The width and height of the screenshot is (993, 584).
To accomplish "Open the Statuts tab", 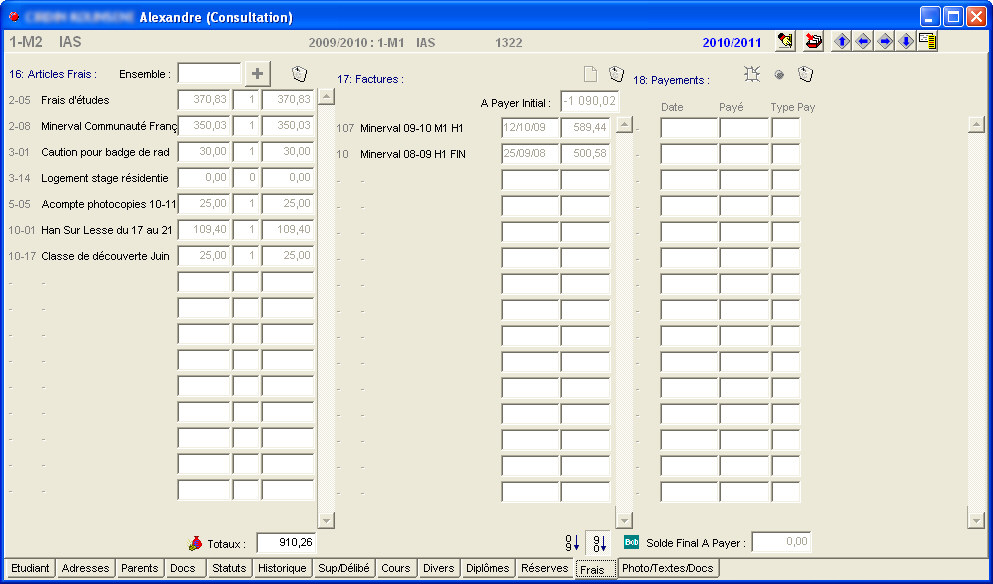I will pos(229,568).
